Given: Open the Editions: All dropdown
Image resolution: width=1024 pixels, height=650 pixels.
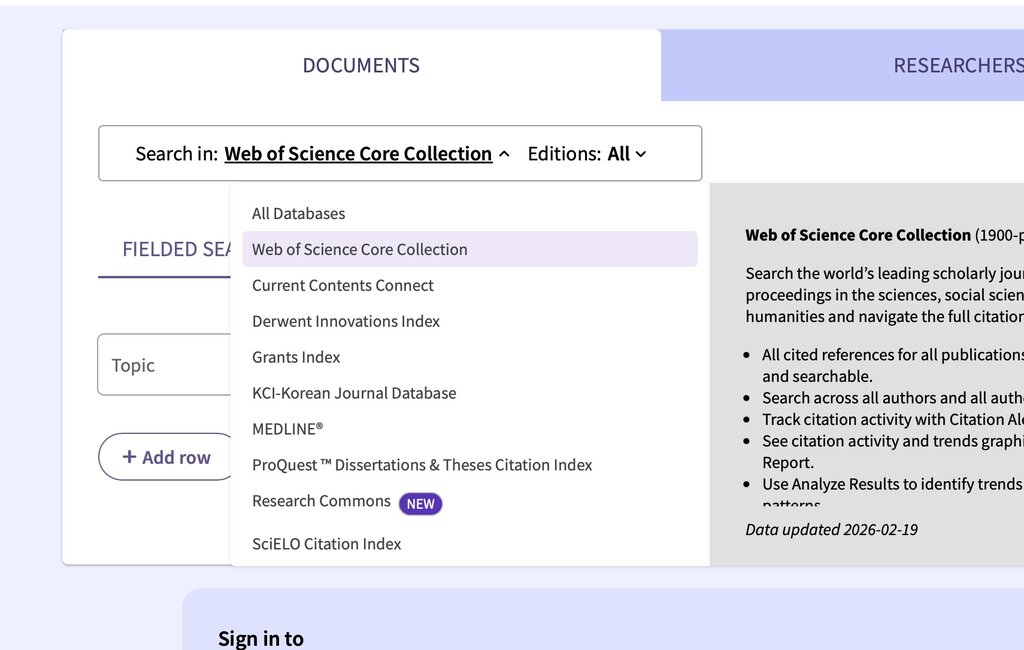Looking at the screenshot, I should click(586, 154).
